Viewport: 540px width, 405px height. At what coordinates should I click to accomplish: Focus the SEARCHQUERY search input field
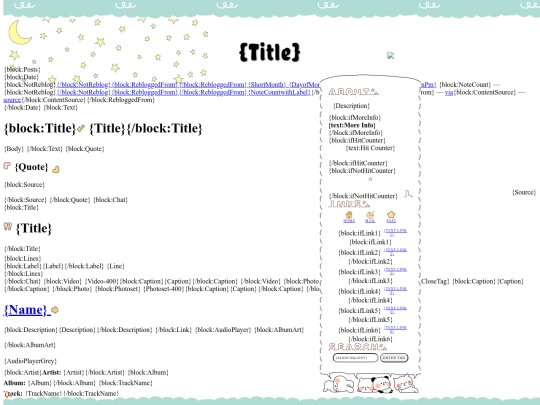coord(355,358)
